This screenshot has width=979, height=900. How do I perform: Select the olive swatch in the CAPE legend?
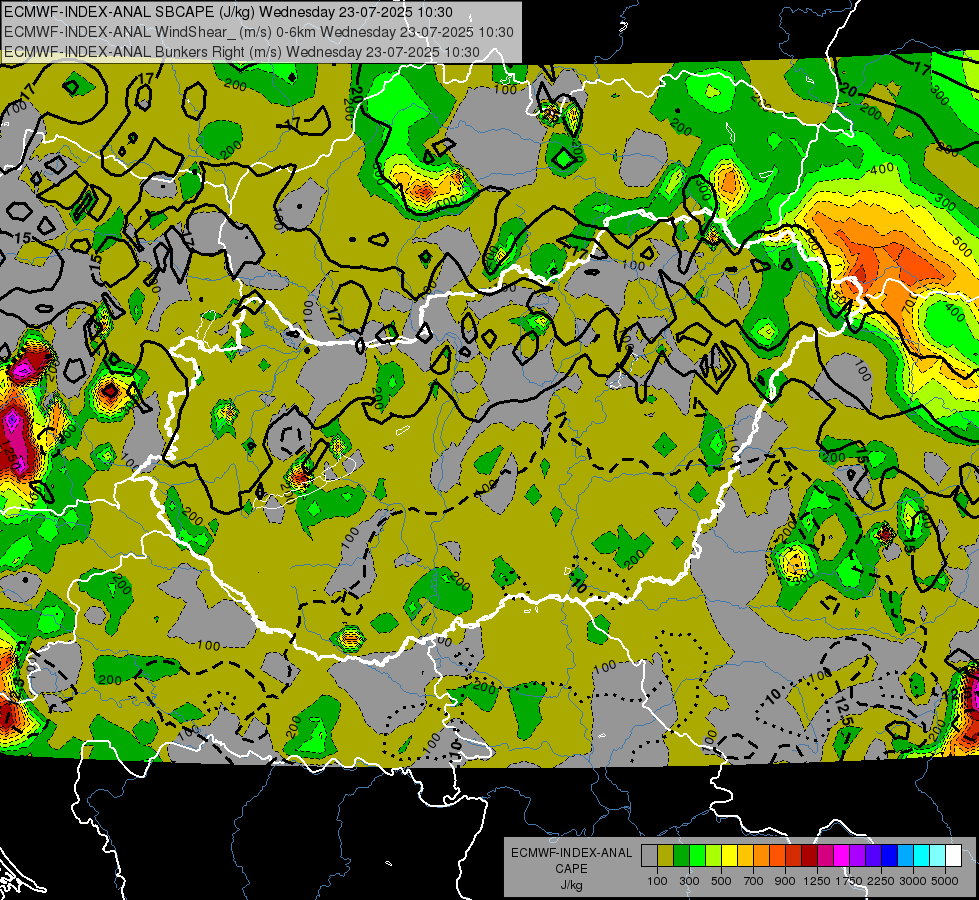click(x=666, y=856)
